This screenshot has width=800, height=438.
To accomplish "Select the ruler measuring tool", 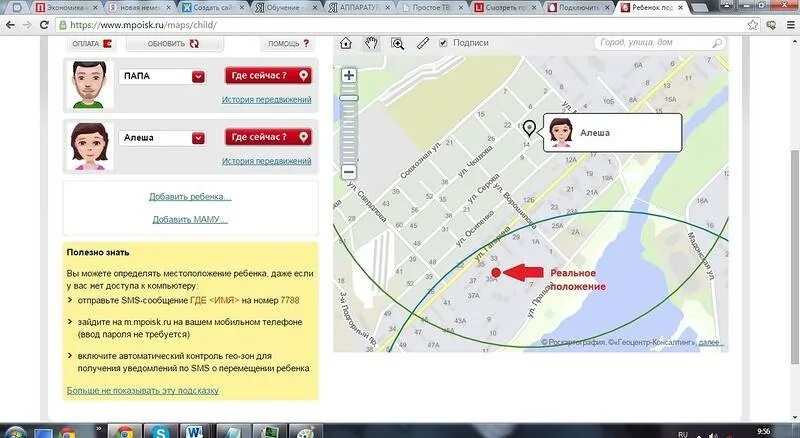I will [423, 43].
